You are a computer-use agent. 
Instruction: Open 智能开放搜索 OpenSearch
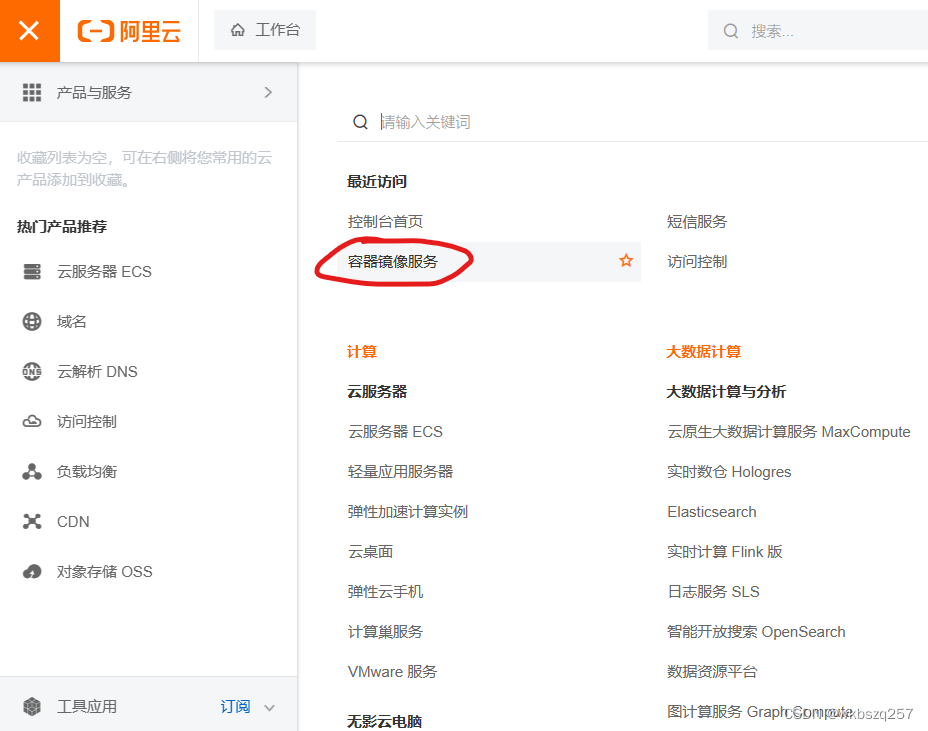tap(756, 632)
